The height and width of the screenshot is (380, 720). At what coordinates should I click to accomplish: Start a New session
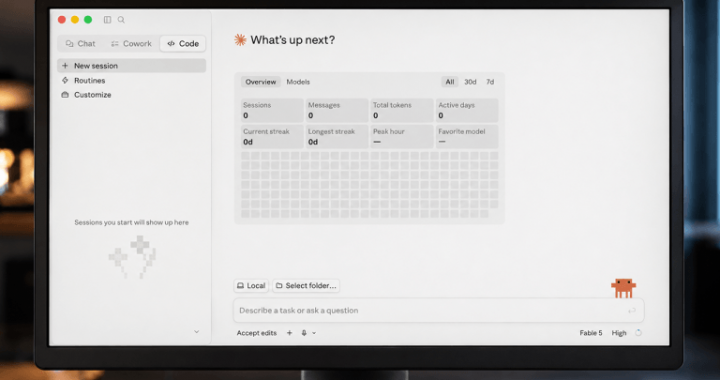click(x=131, y=66)
